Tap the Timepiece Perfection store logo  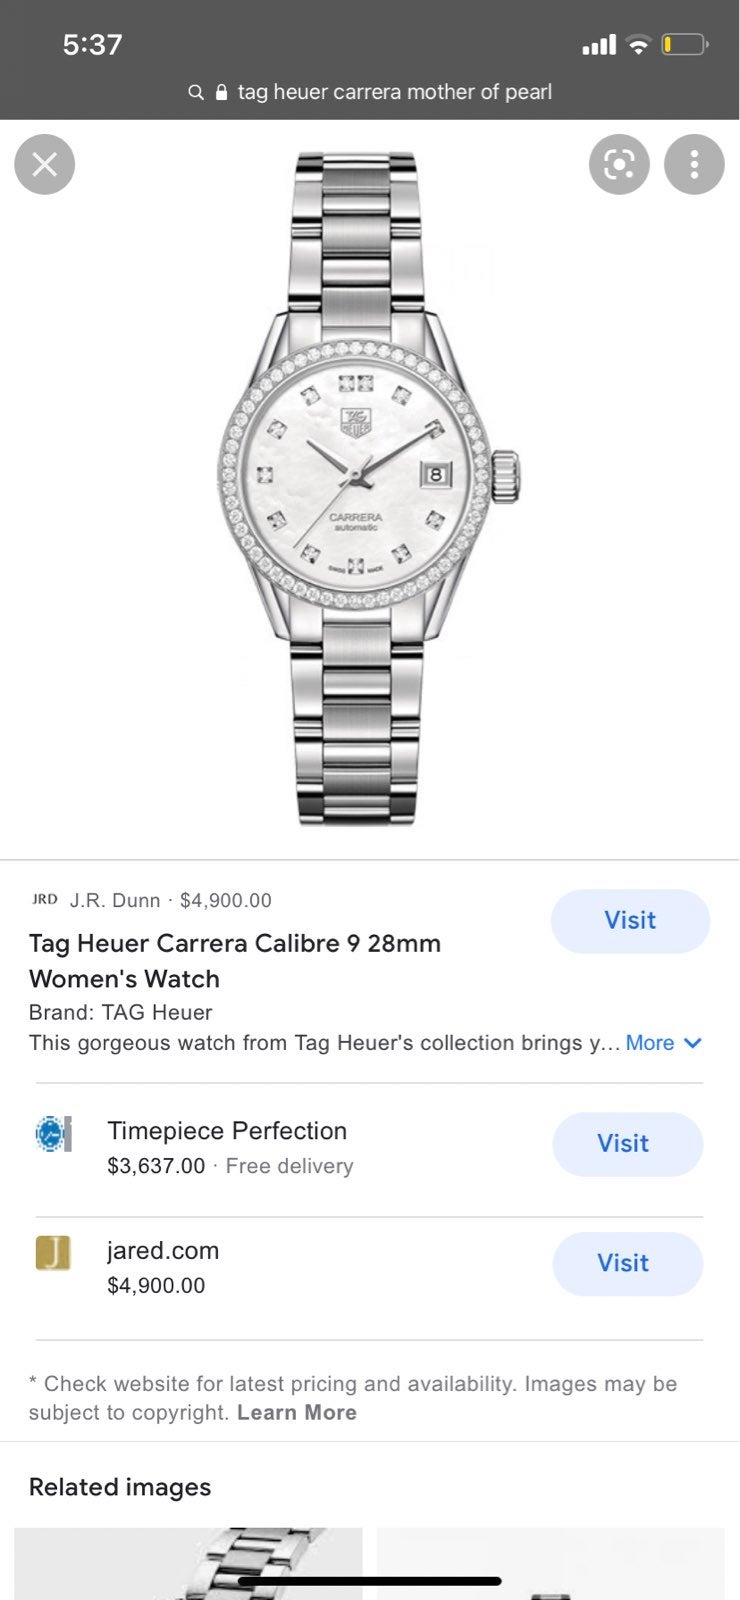(52, 1134)
